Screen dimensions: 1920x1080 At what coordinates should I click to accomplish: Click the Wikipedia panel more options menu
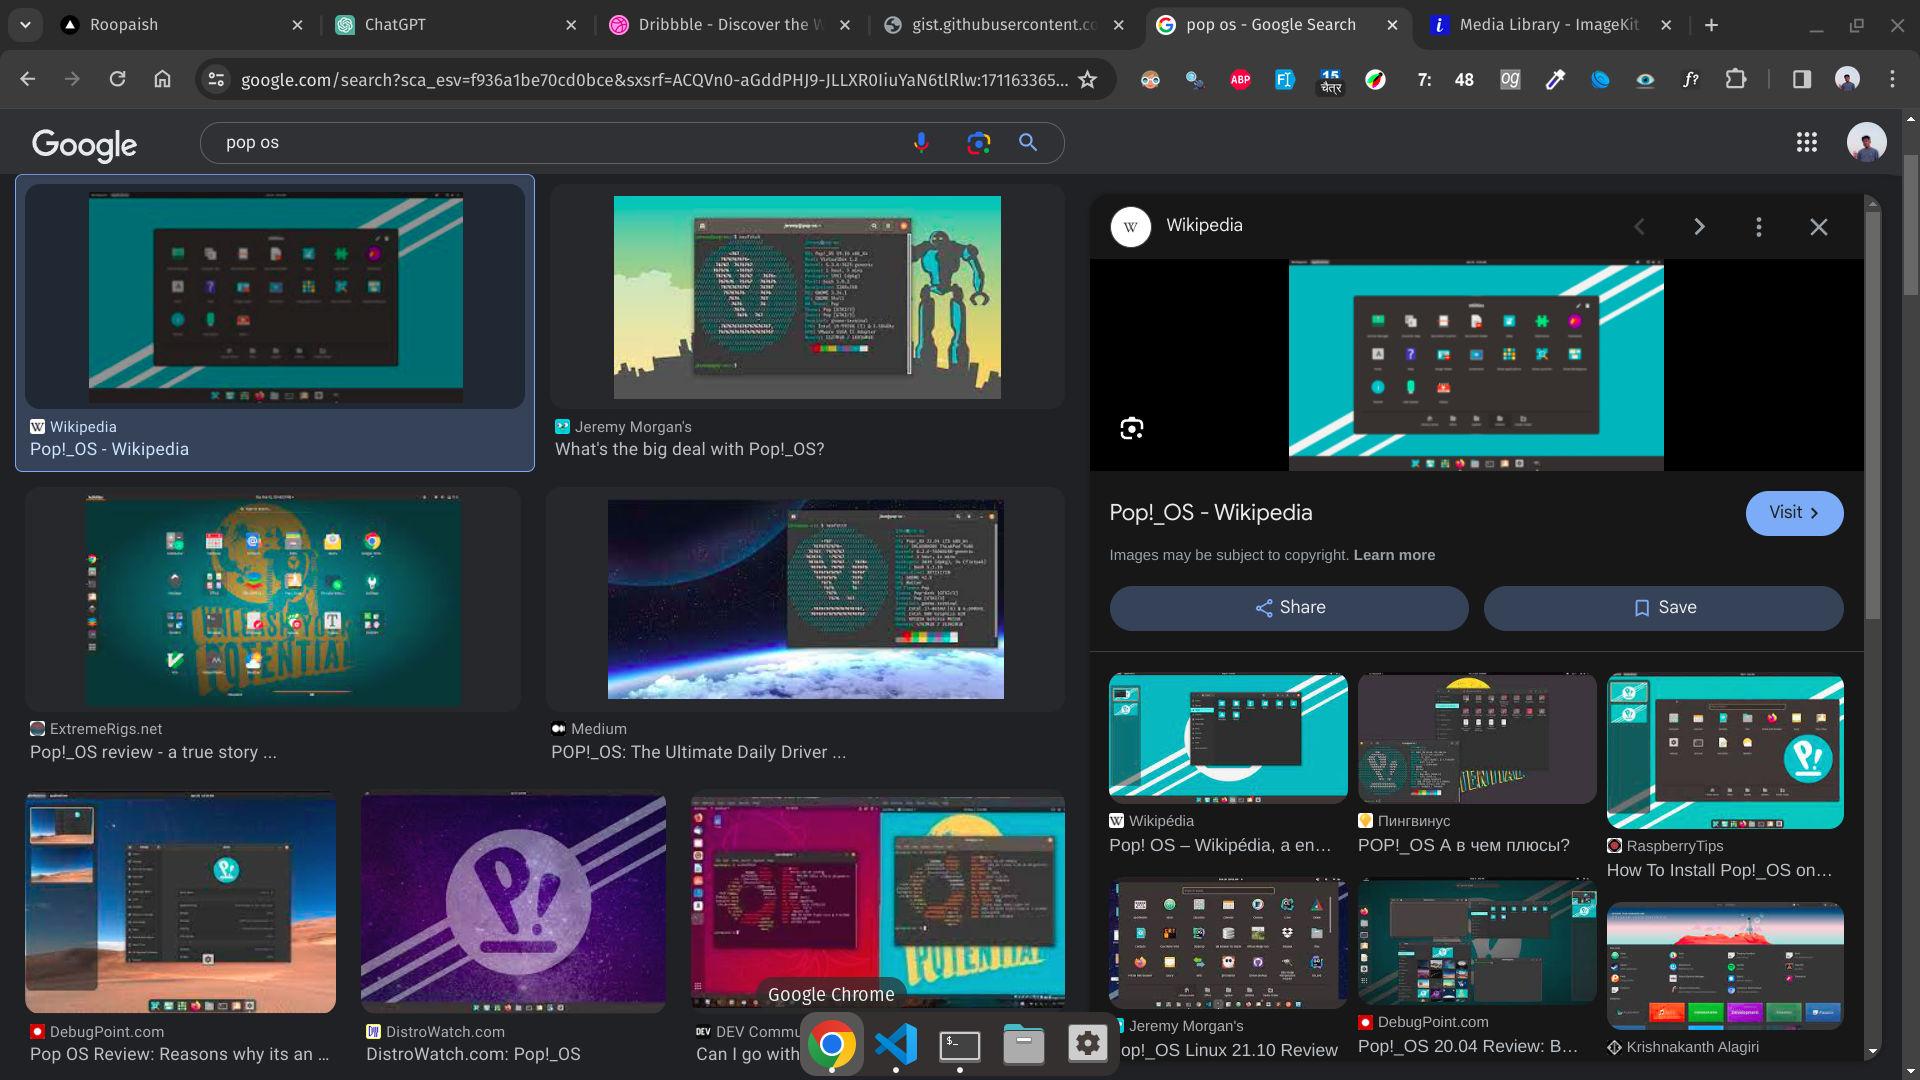coord(1759,225)
